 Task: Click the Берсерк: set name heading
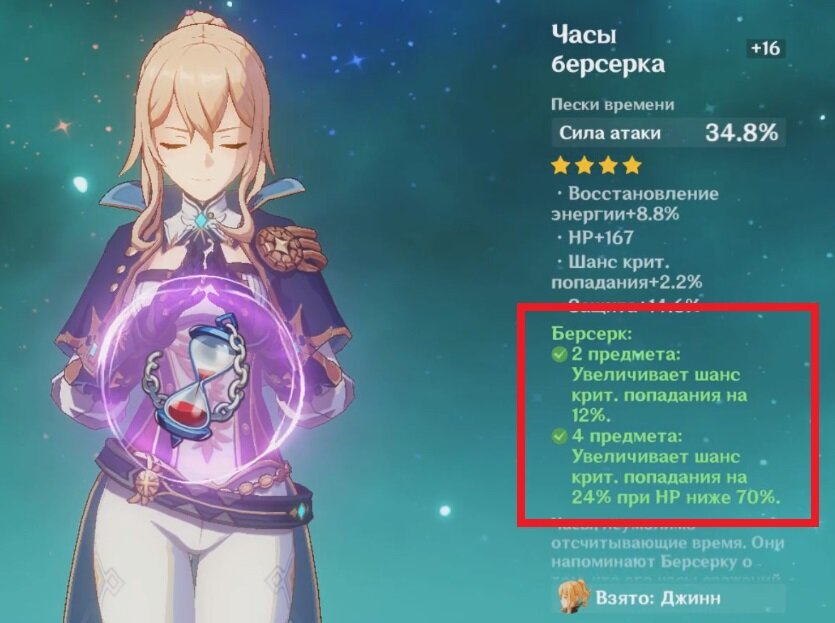[x=592, y=333]
